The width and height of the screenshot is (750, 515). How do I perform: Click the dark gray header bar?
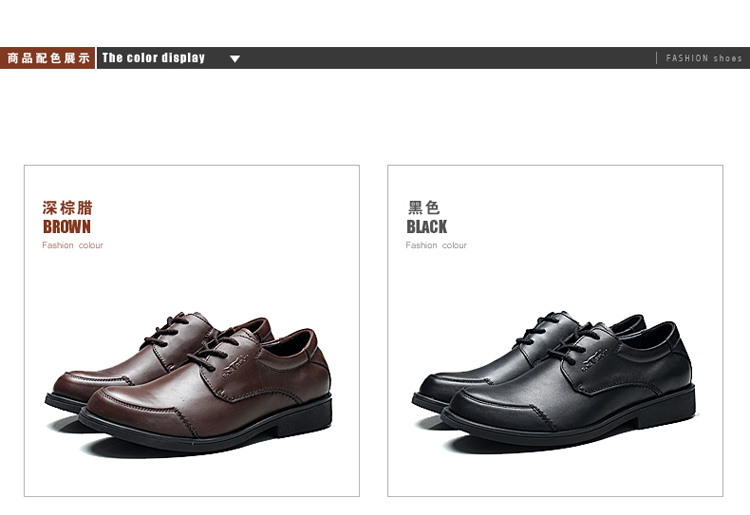423,58
